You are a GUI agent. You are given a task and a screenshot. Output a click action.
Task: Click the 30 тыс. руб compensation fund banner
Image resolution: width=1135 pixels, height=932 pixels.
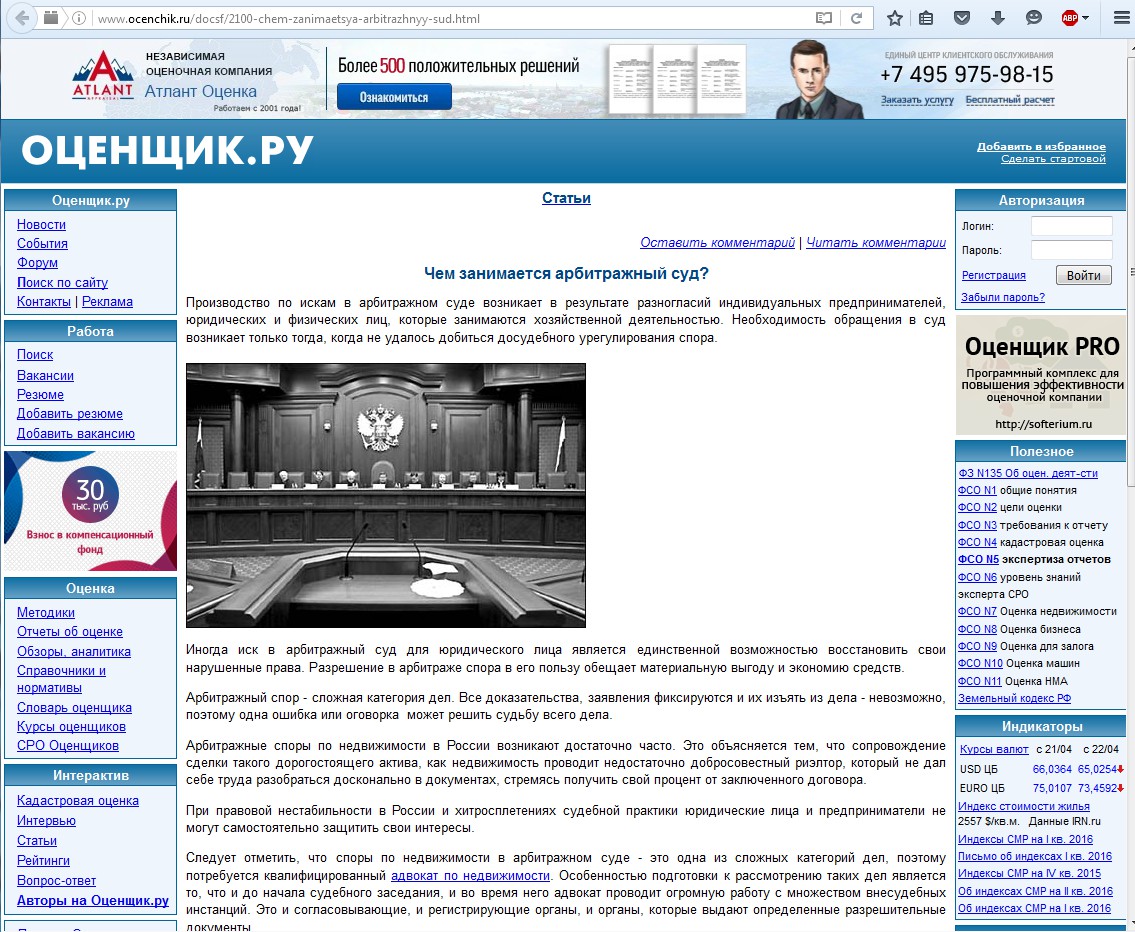pyautogui.click(x=90, y=511)
